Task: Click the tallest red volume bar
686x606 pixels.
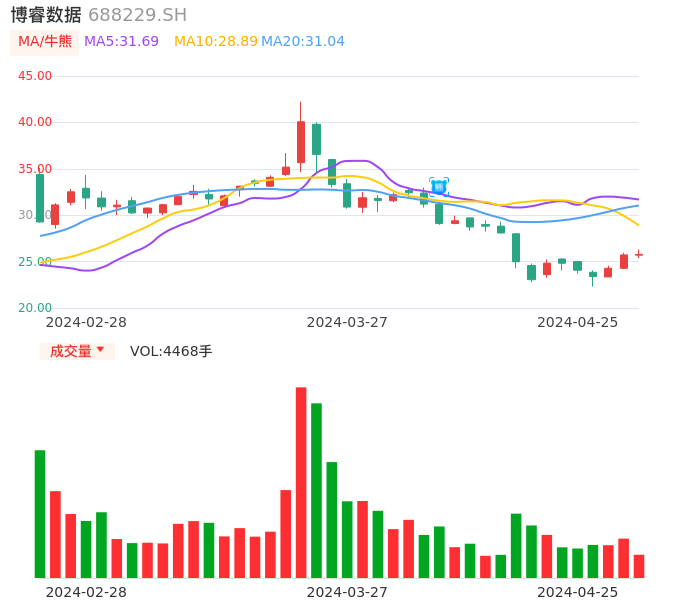Action: [301, 482]
